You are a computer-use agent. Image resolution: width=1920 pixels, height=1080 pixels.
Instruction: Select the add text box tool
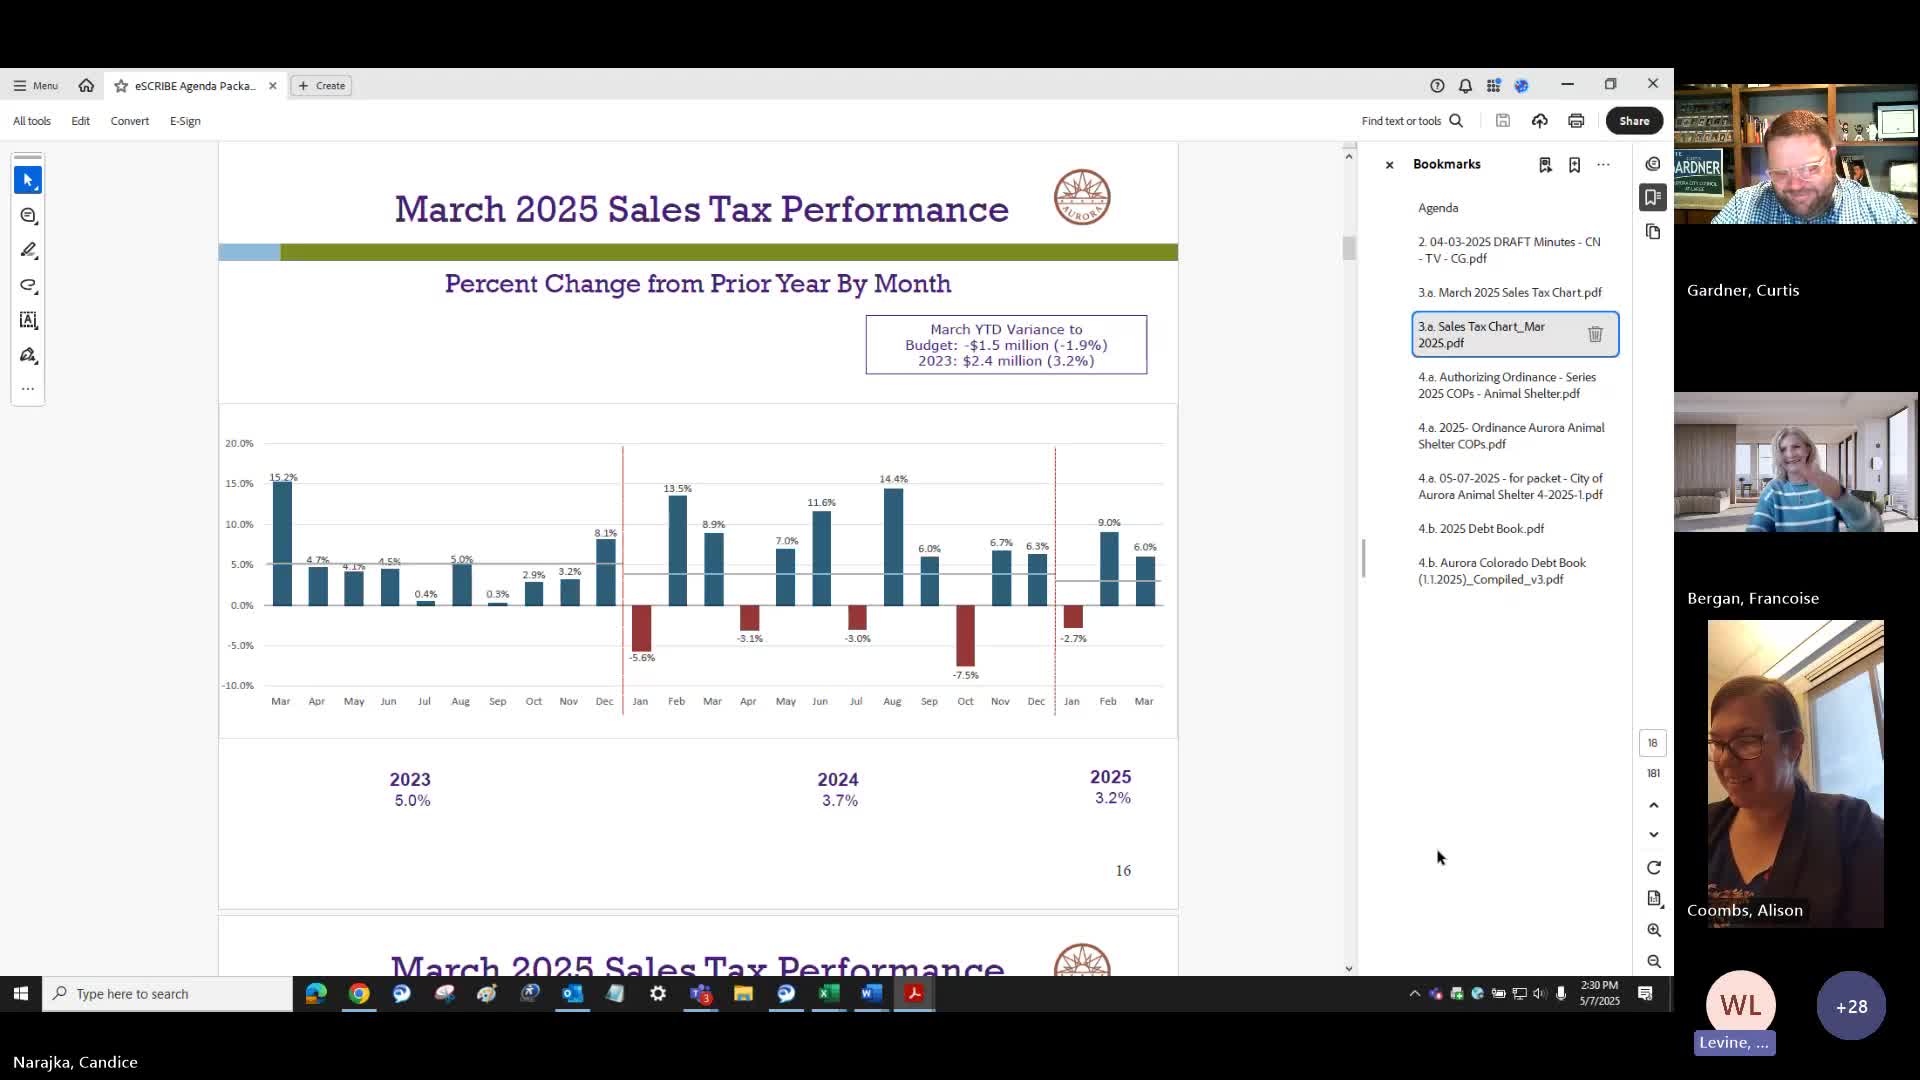(28, 321)
